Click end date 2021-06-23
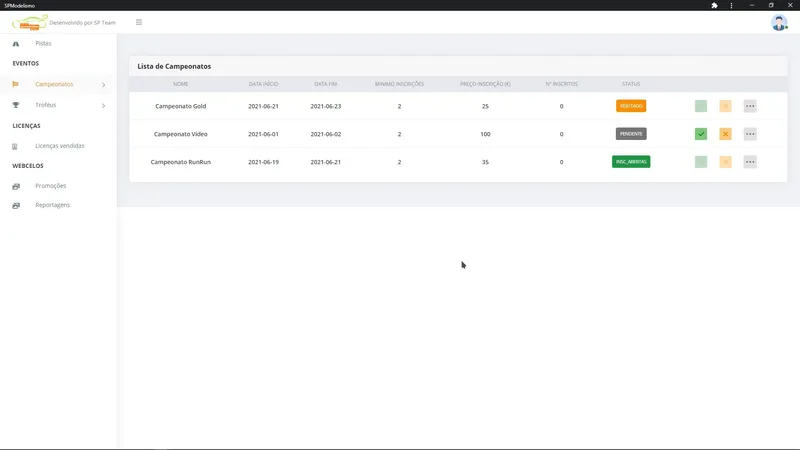This screenshot has height=450, width=800. pyautogui.click(x=326, y=106)
